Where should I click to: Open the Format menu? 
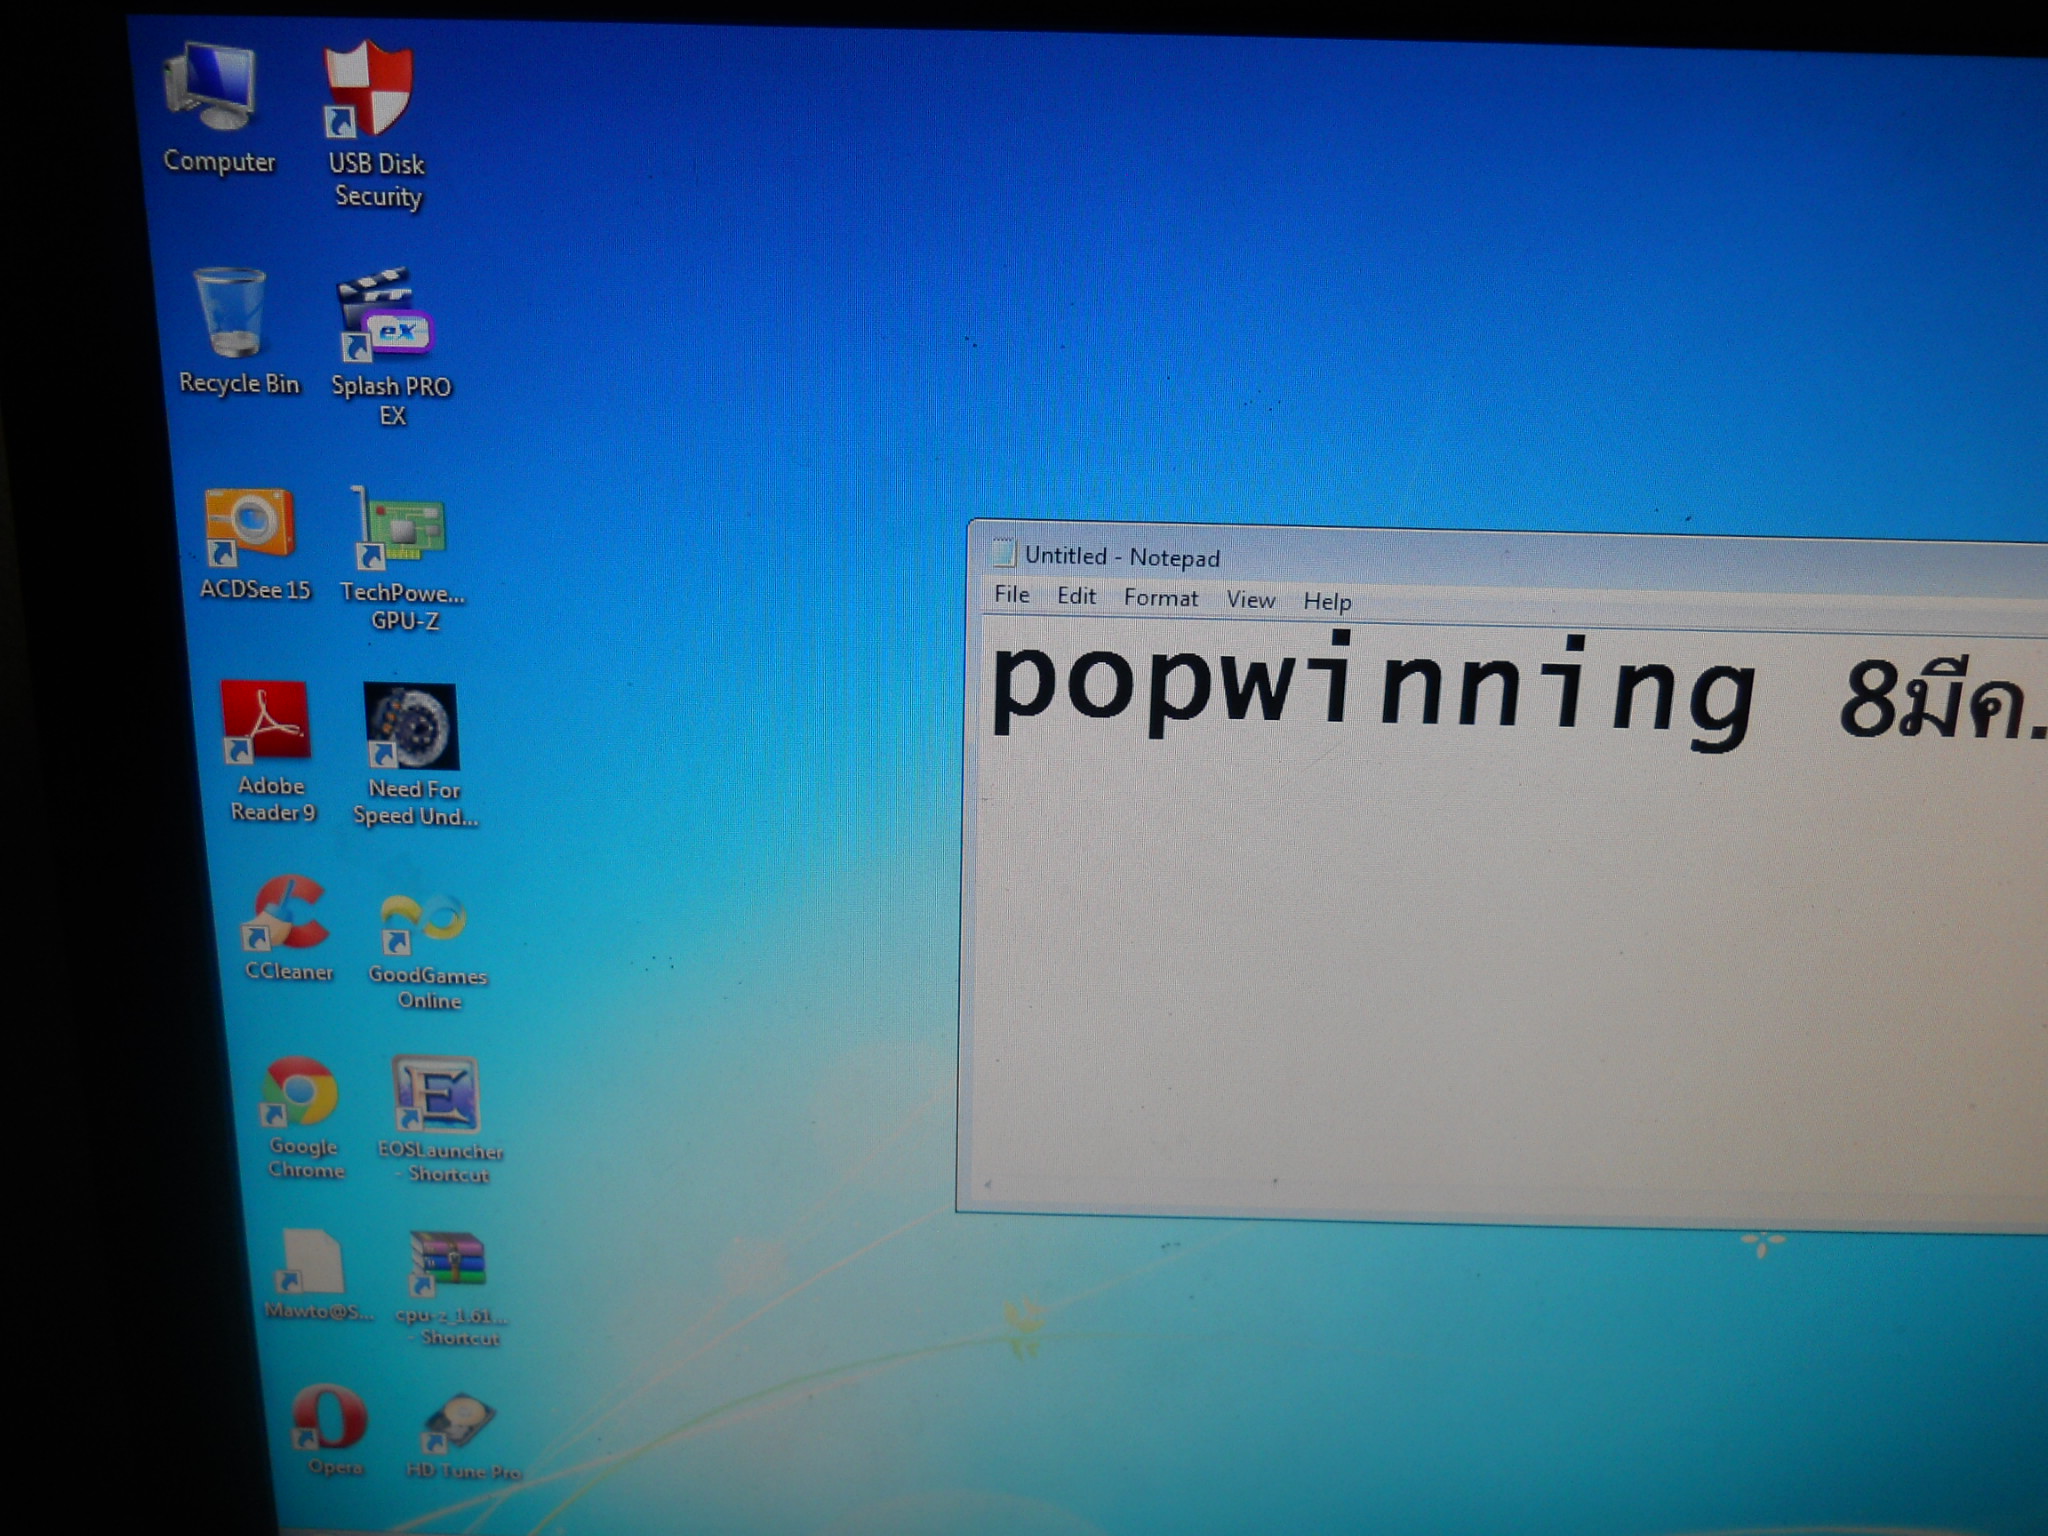tap(1160, 599)
